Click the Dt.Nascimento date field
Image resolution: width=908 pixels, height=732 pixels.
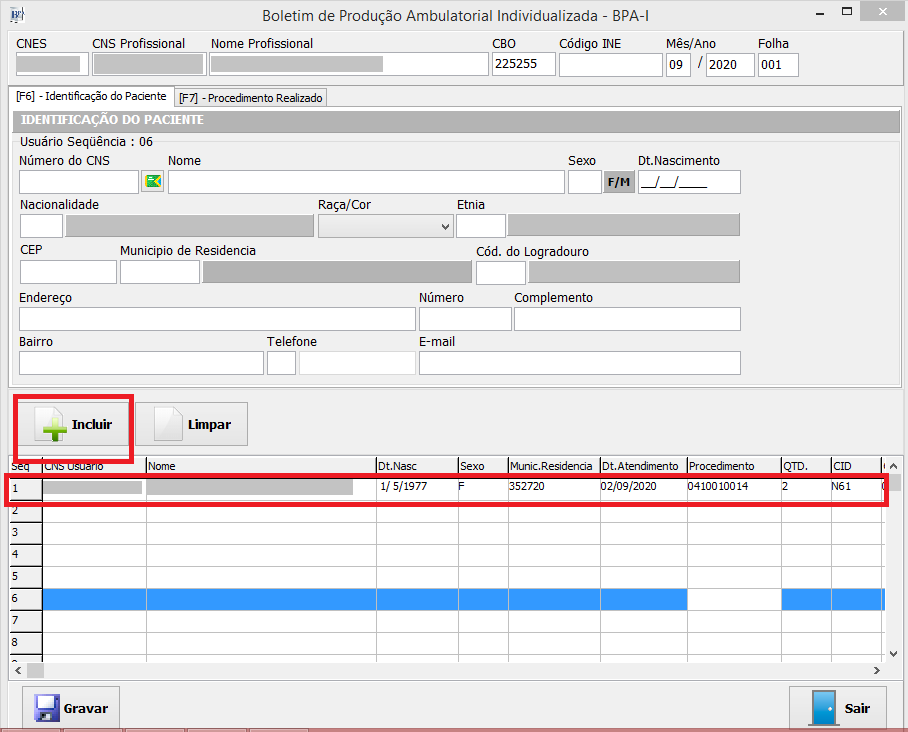(x=689, y=182)
